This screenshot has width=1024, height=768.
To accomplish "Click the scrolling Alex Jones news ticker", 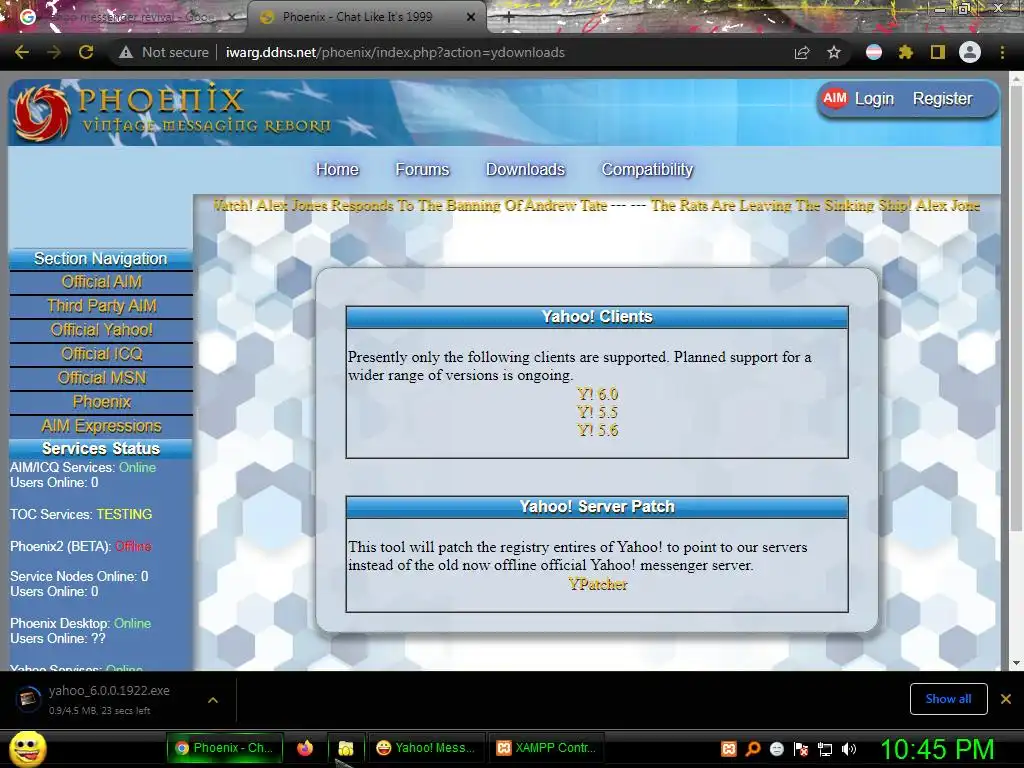I will [x=596, y=205].
